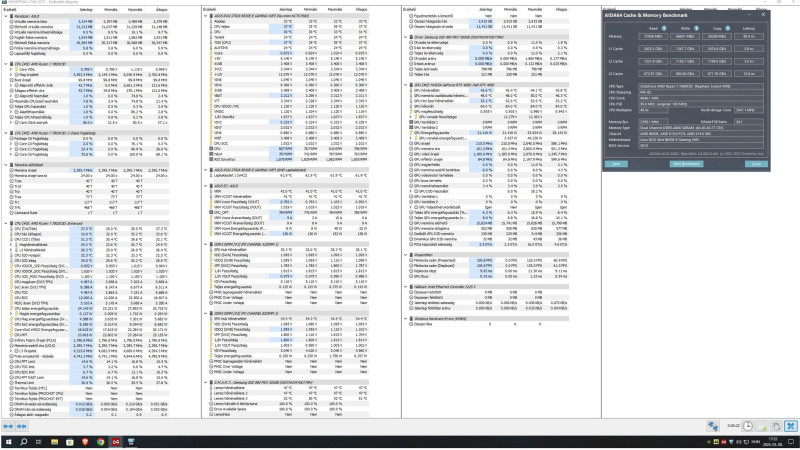Click the Motherboard field in AIDA64
The height and width of the screenshot is (450, 800).
pos(701,140)
